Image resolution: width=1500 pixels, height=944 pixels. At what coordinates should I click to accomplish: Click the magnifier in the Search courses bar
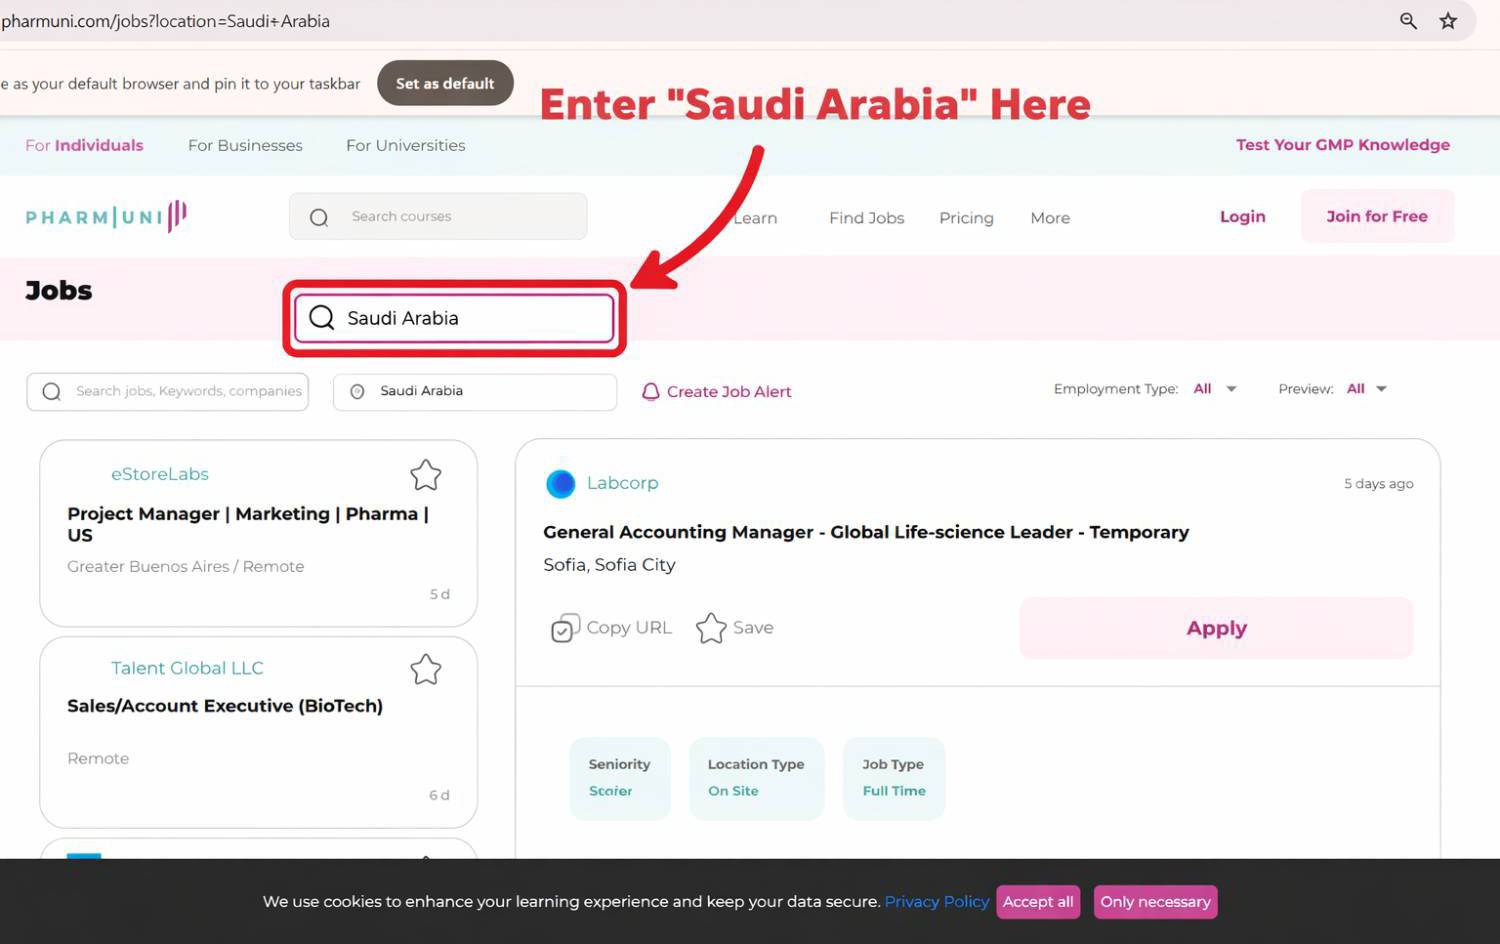318,216
